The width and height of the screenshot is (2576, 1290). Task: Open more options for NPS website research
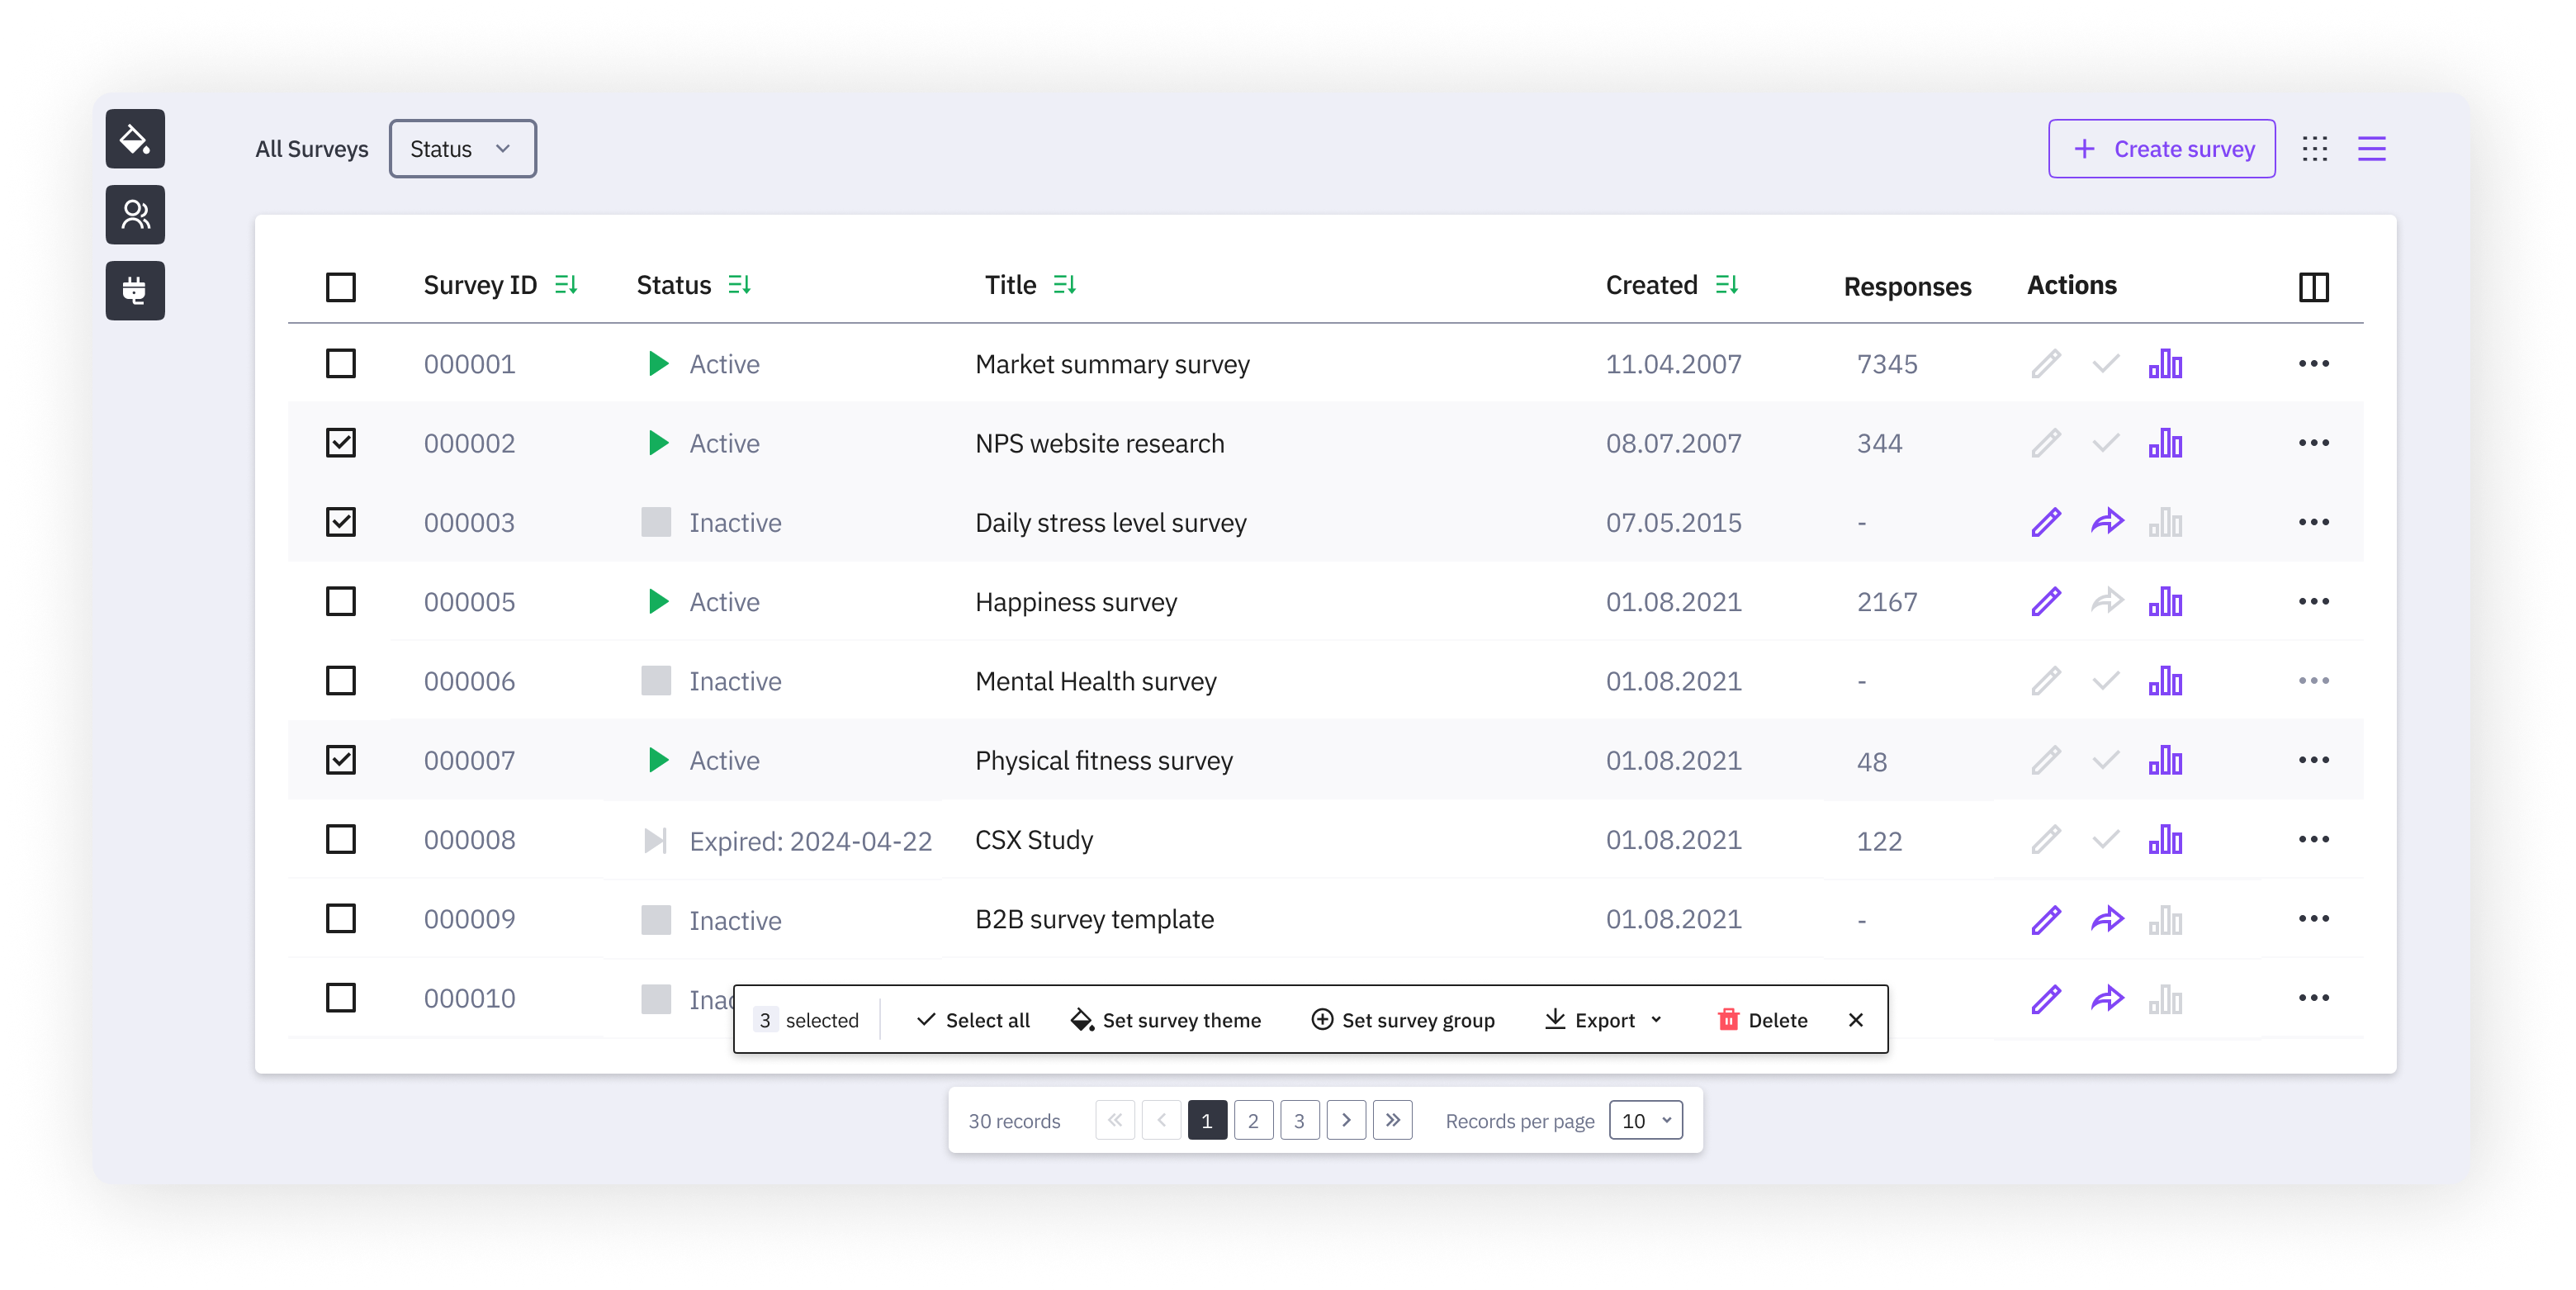tap(2314, 443)
